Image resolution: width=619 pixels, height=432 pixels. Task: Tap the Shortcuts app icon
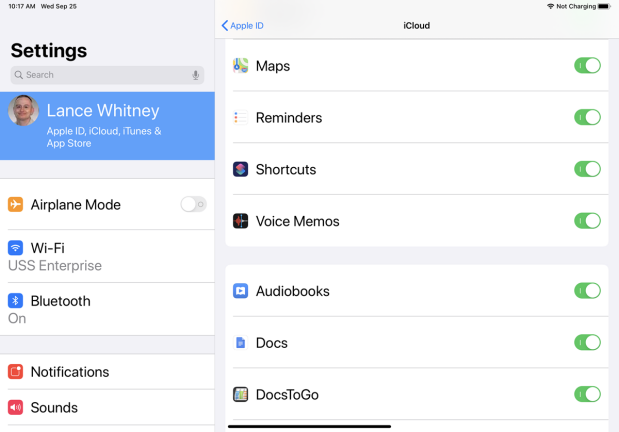pyautogui.click(x=240, y=169)
